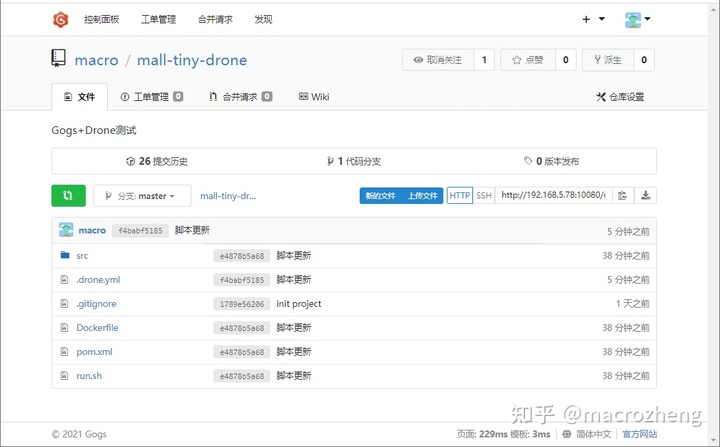Click the src folder icon
The width and height of the screenshot is (720, 447).
click(65, 255)
